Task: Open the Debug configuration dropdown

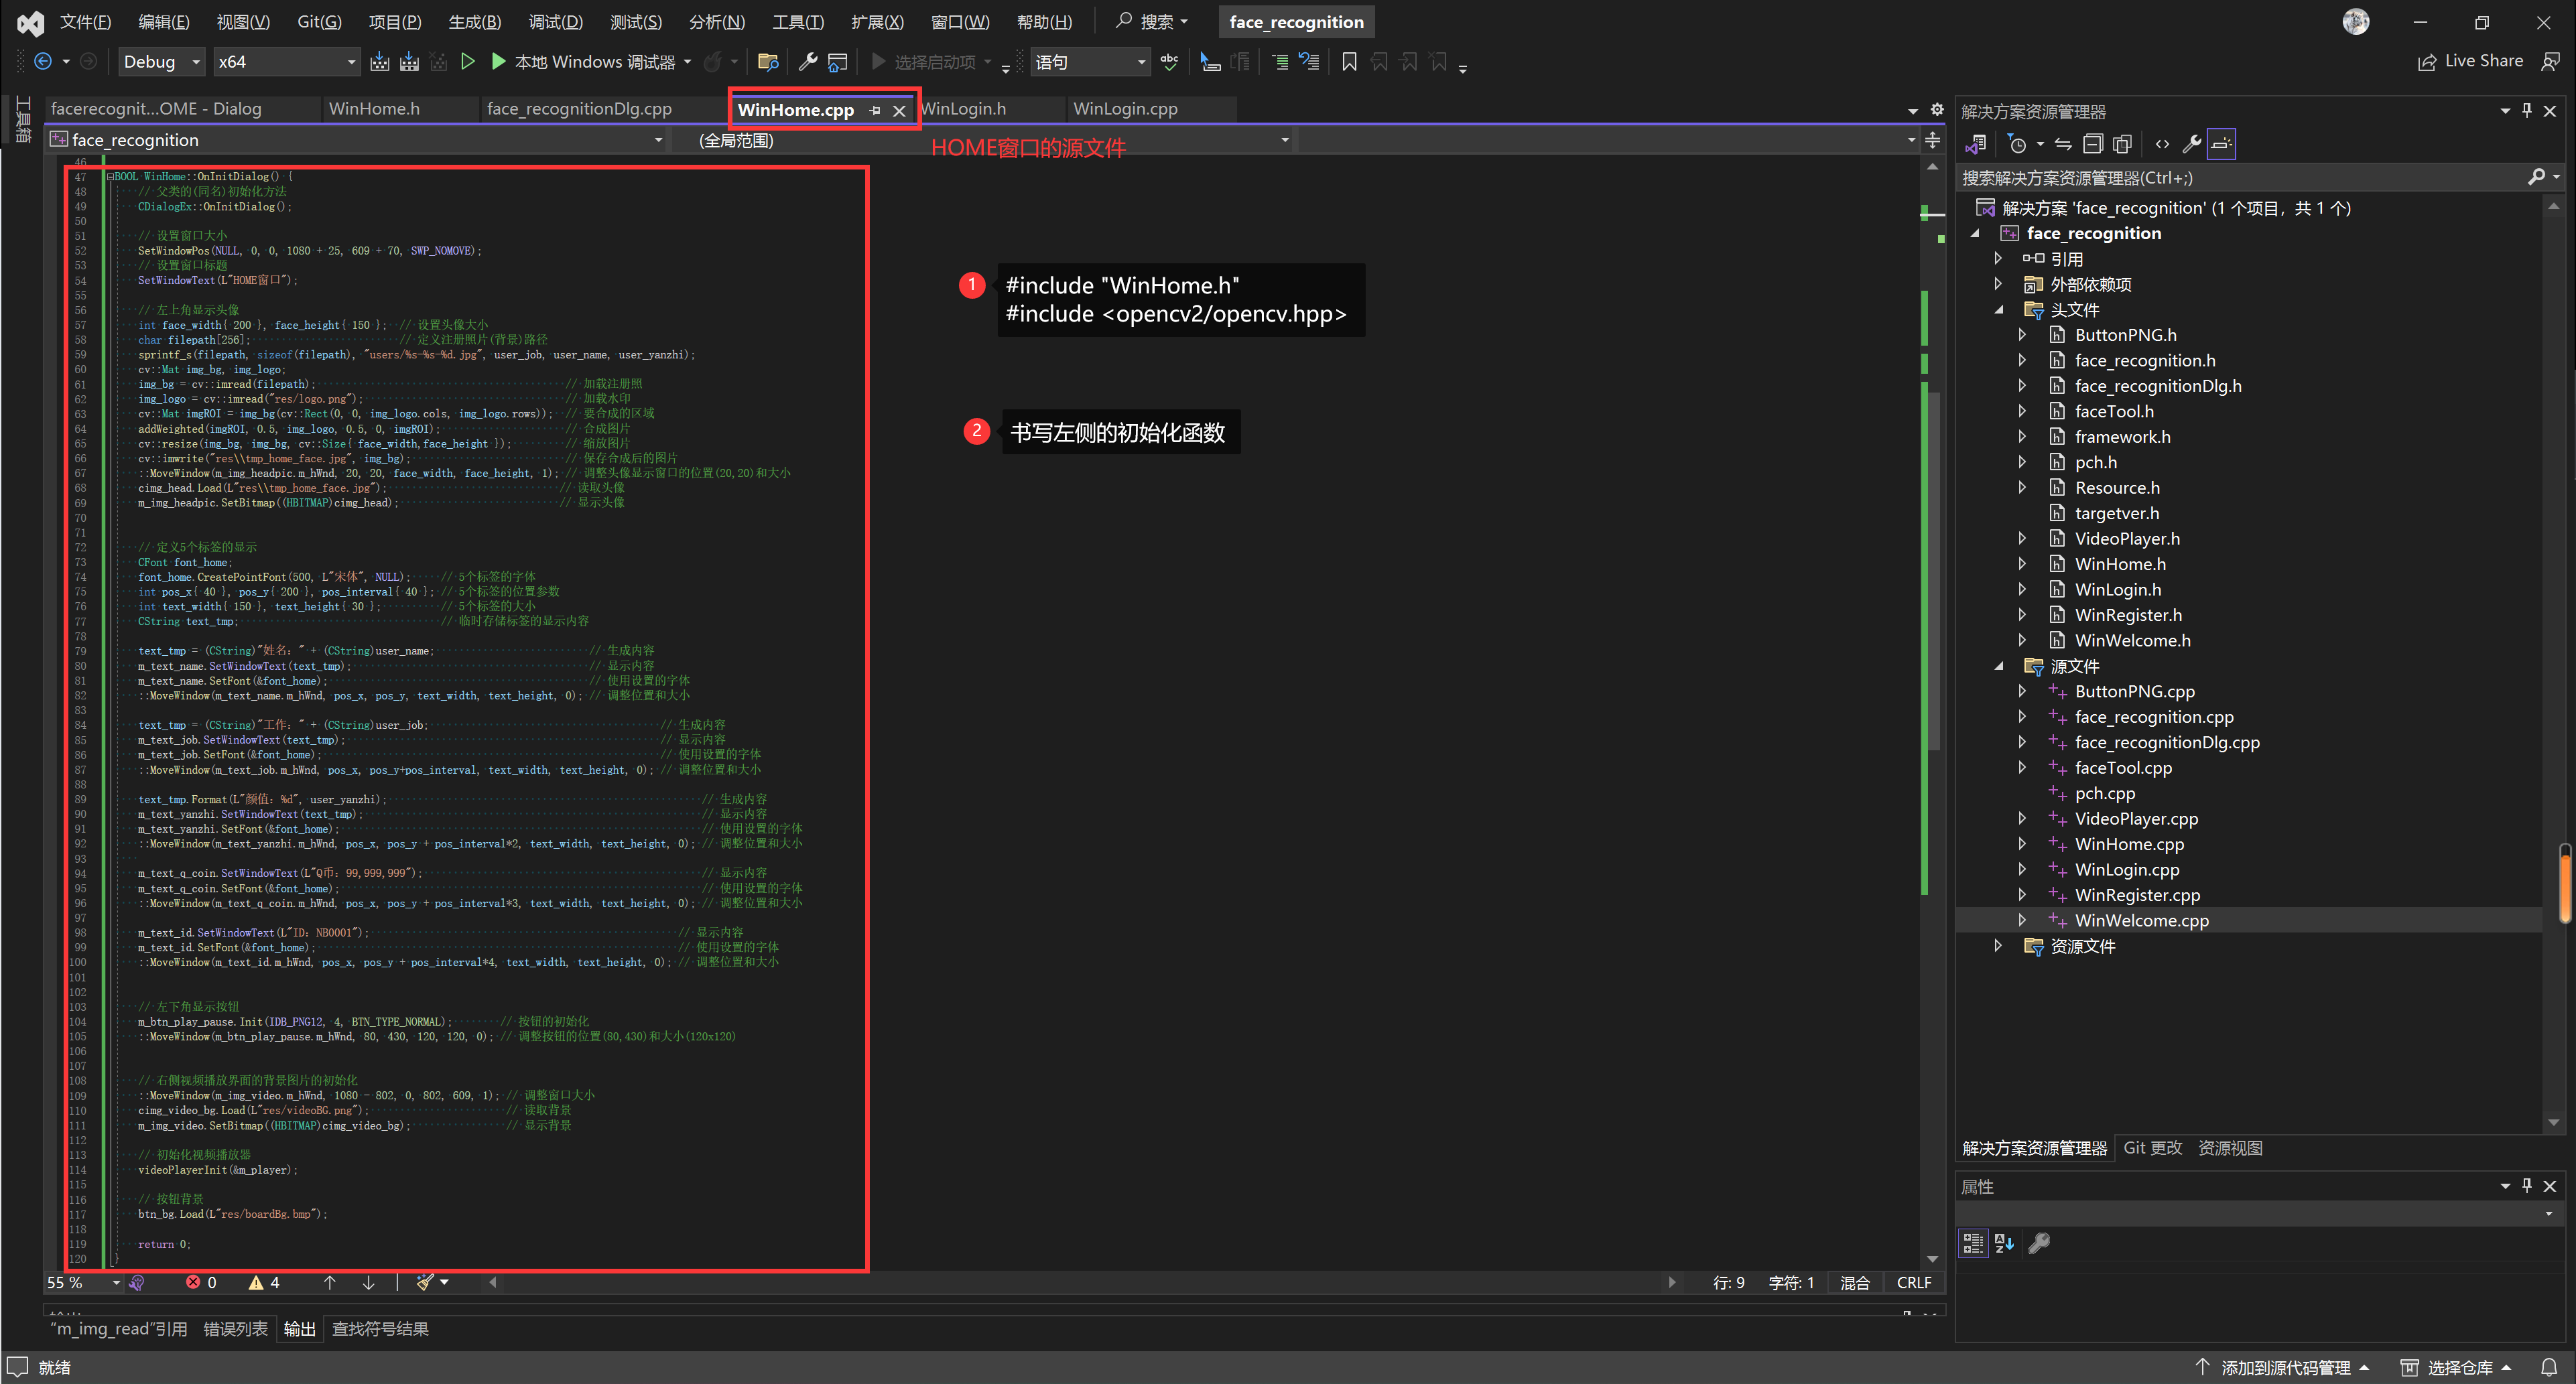Action: [x=196, y=62]
